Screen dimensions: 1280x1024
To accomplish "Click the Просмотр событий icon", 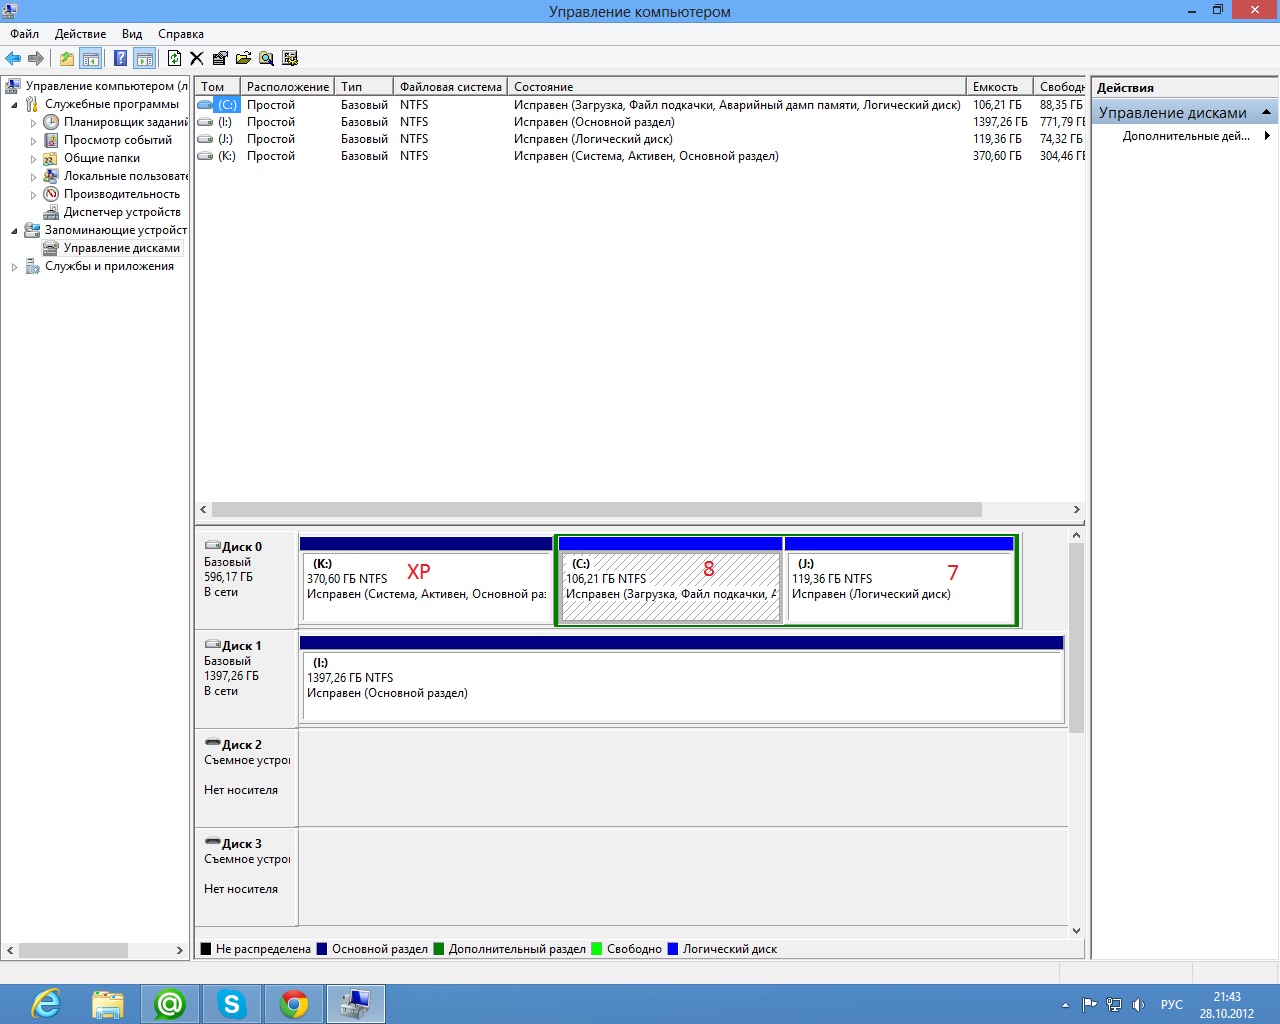I will point(51,140).
